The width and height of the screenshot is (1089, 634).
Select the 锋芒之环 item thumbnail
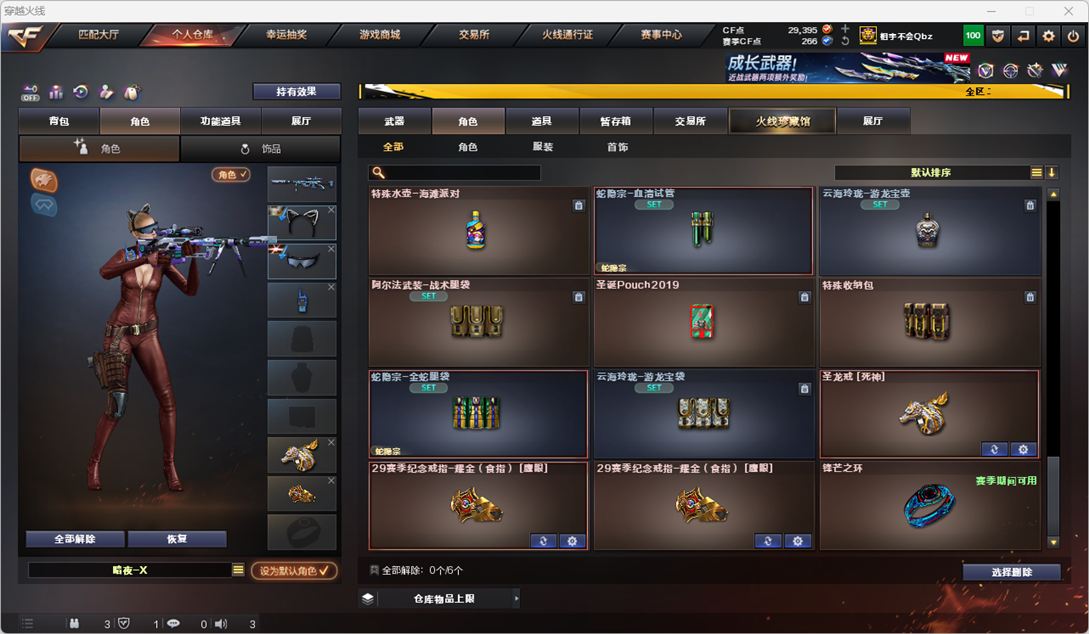tap(929, 505)
